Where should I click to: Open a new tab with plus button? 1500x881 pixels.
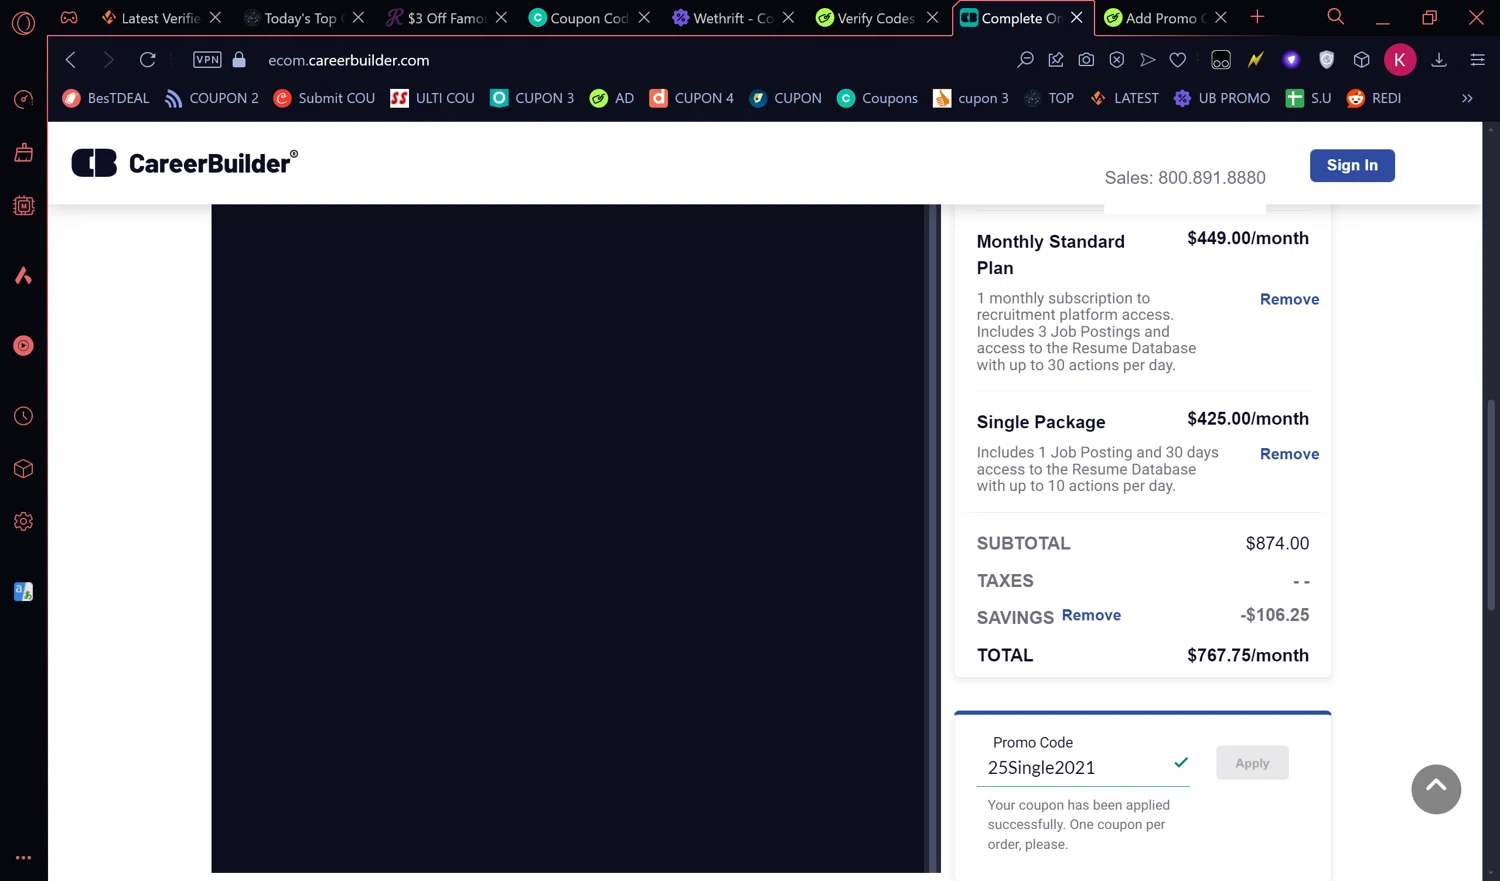[x=1257, y=17]
